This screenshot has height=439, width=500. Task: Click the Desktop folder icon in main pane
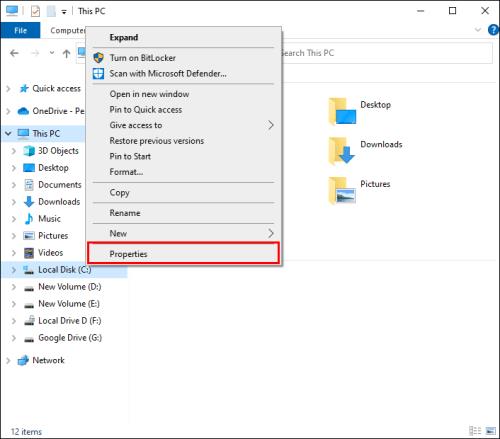tap(342, 112)
